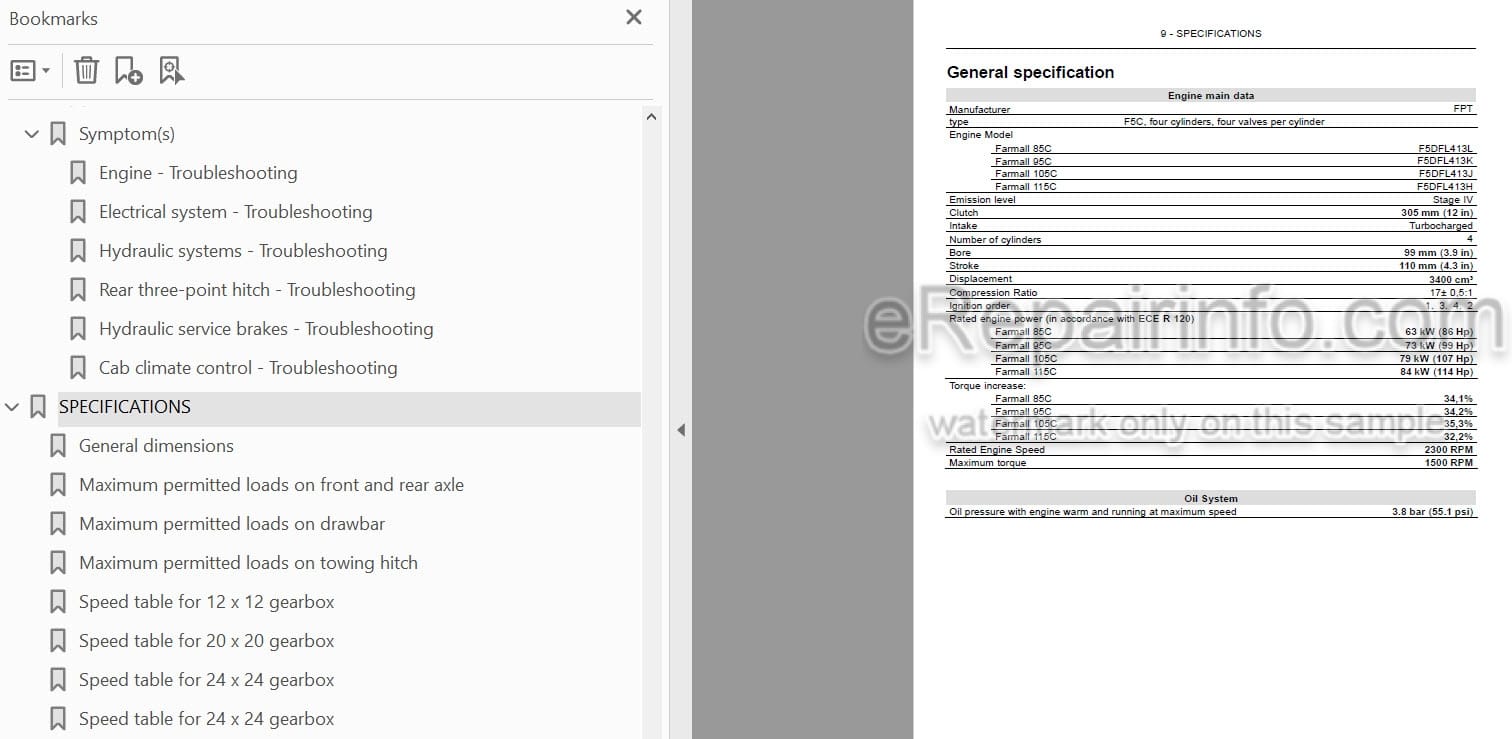The height and width of the screenshot is (739, 1512).
Task: Click bookmark icon beside 20 x 20 gearbox
Action: 58,641
